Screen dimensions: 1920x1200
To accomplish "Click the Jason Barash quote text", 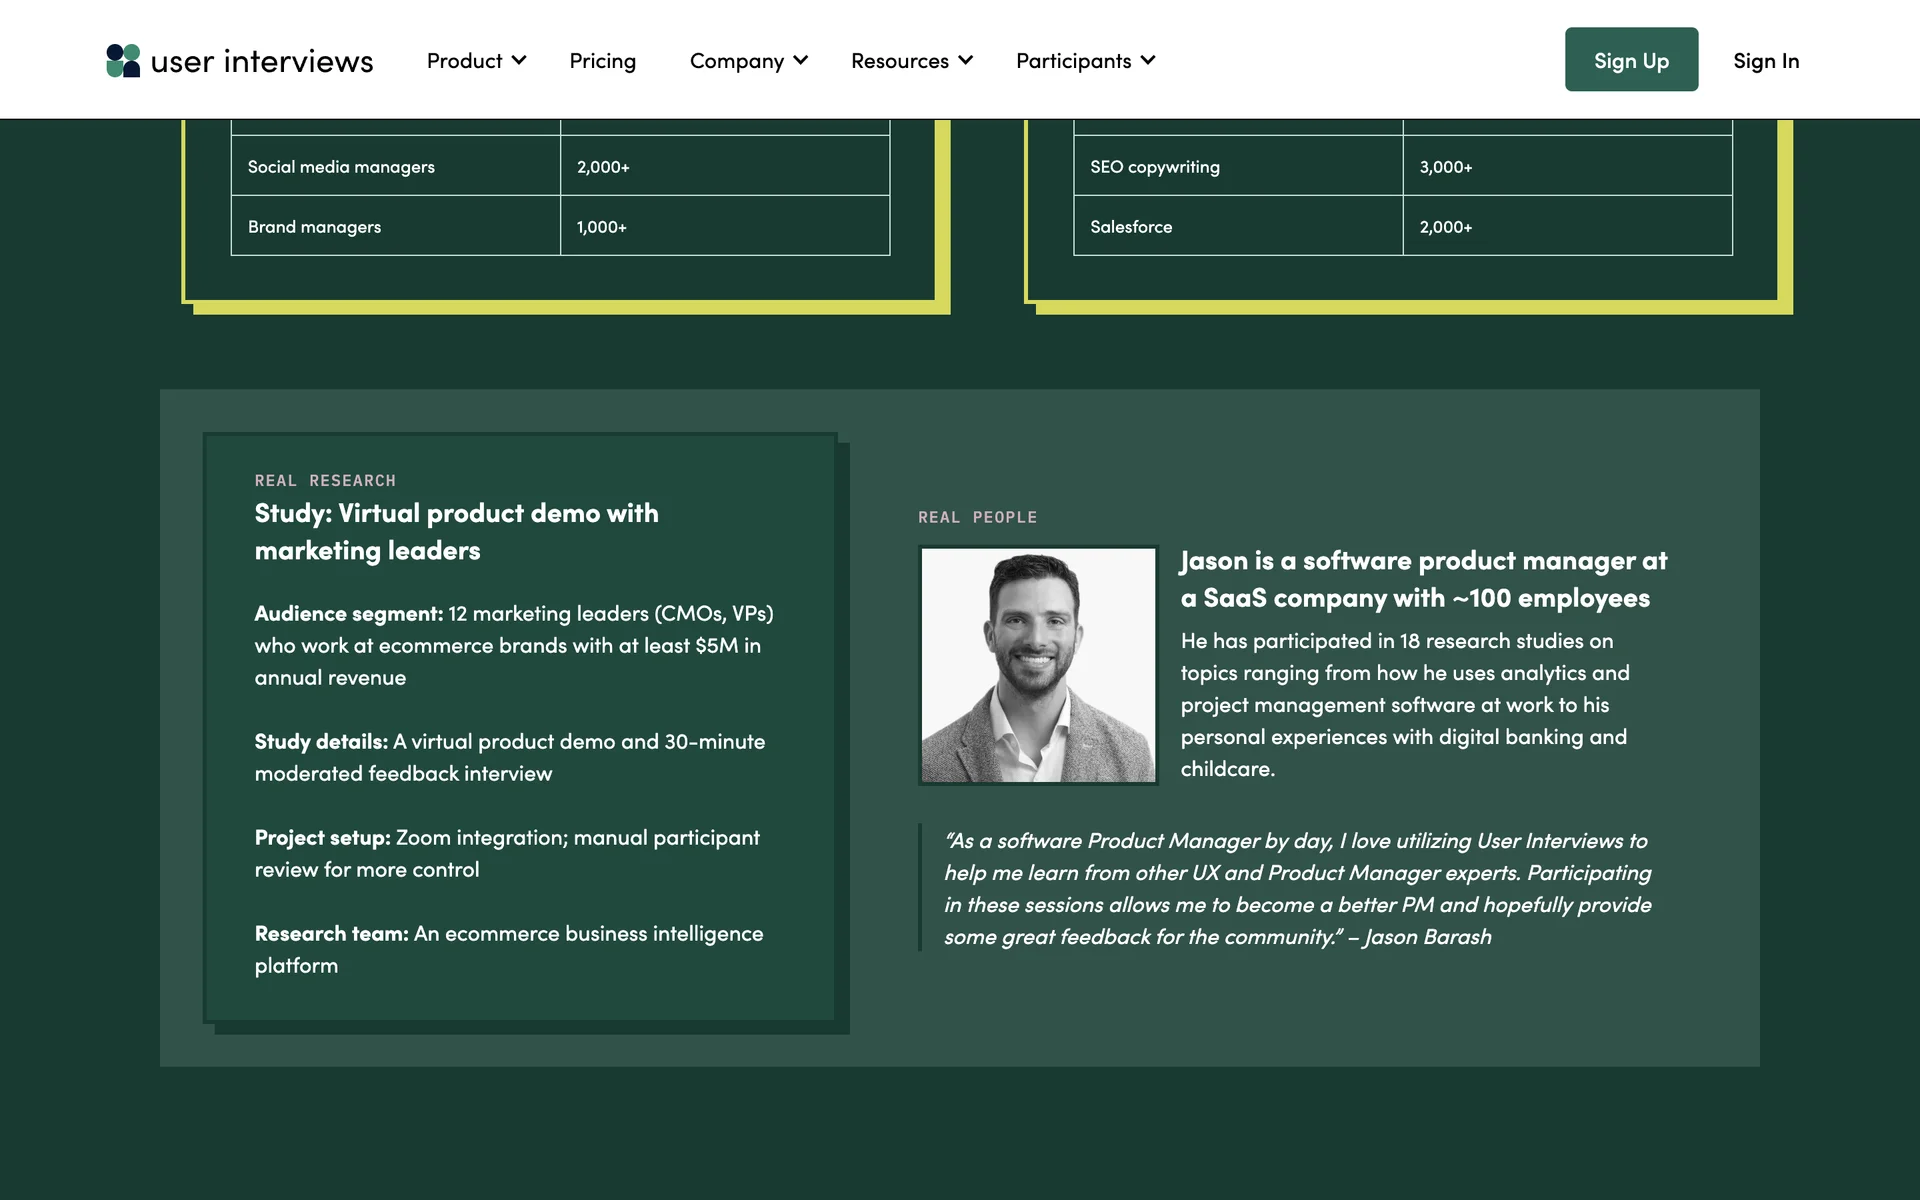I will [1297, 889].
